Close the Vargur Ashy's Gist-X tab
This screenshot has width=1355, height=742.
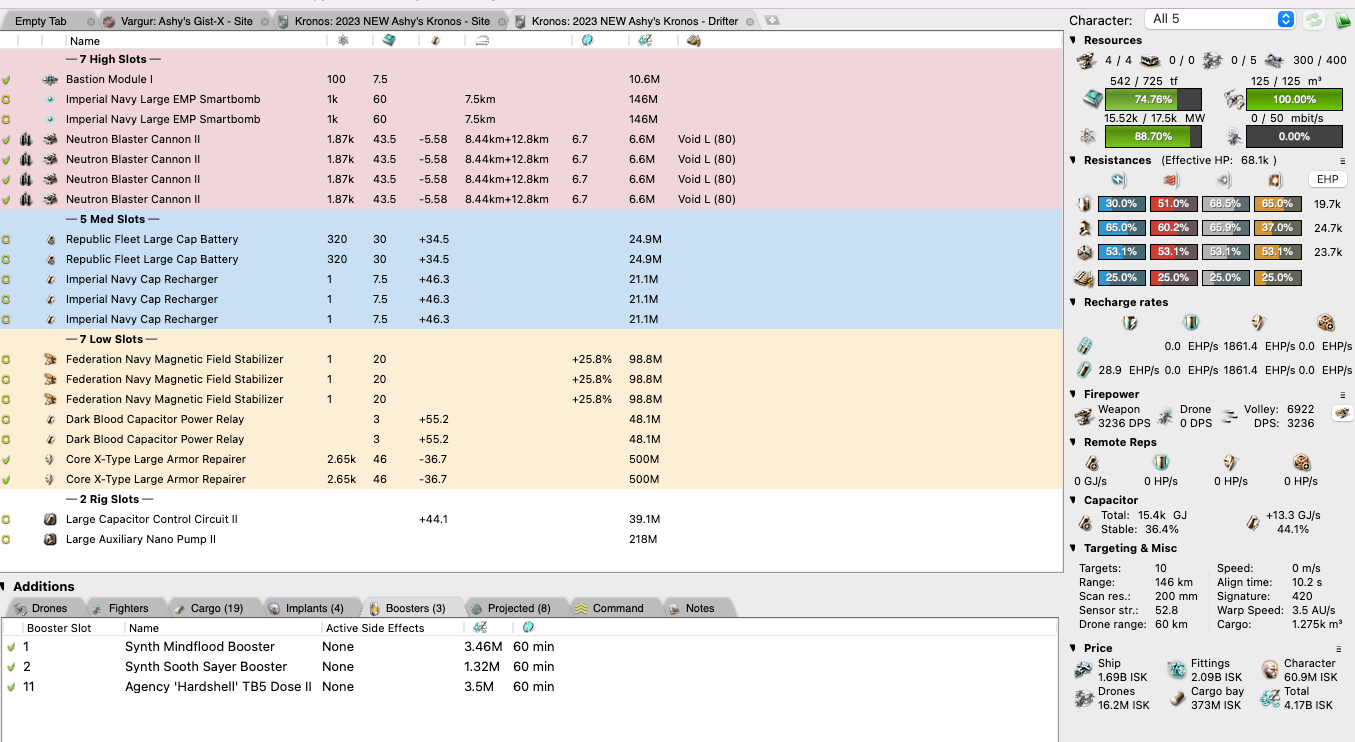pos(262,21)
